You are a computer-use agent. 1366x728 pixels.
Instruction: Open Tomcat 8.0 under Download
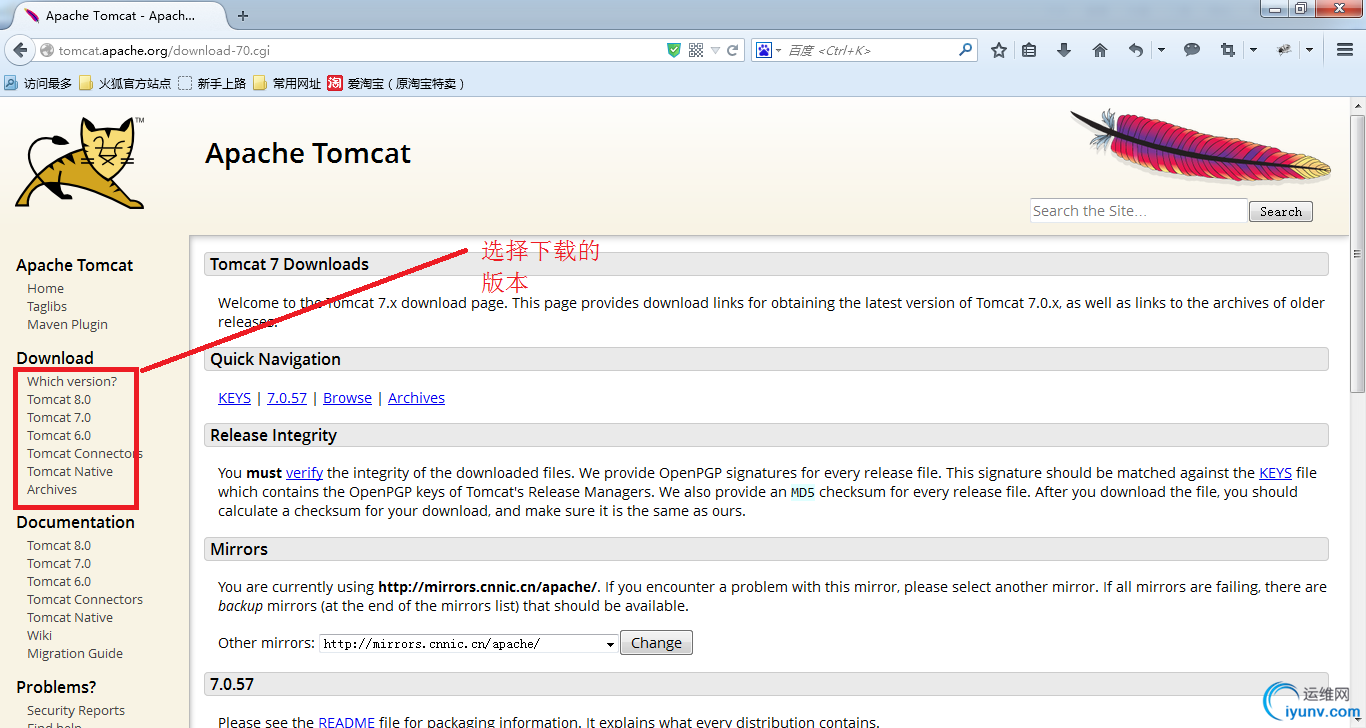59,399
